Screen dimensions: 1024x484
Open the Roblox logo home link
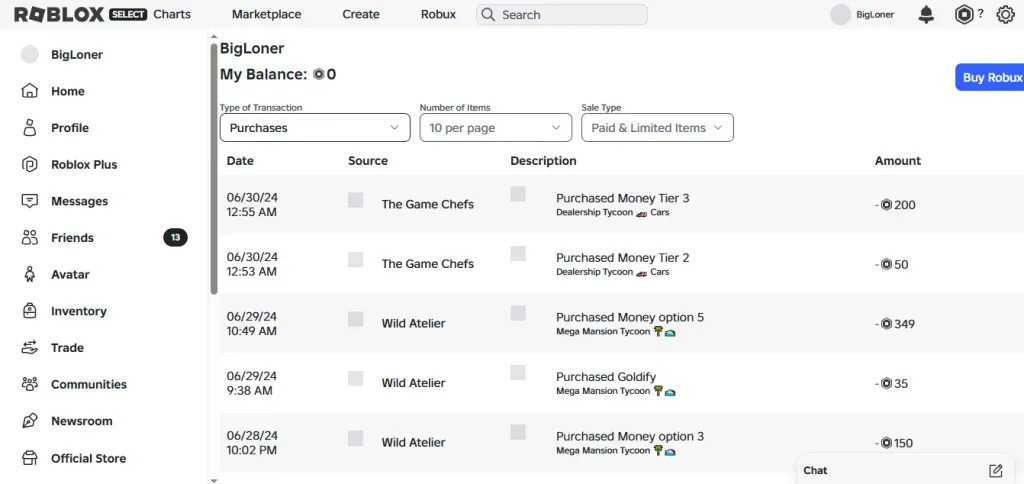pos(59,14)
